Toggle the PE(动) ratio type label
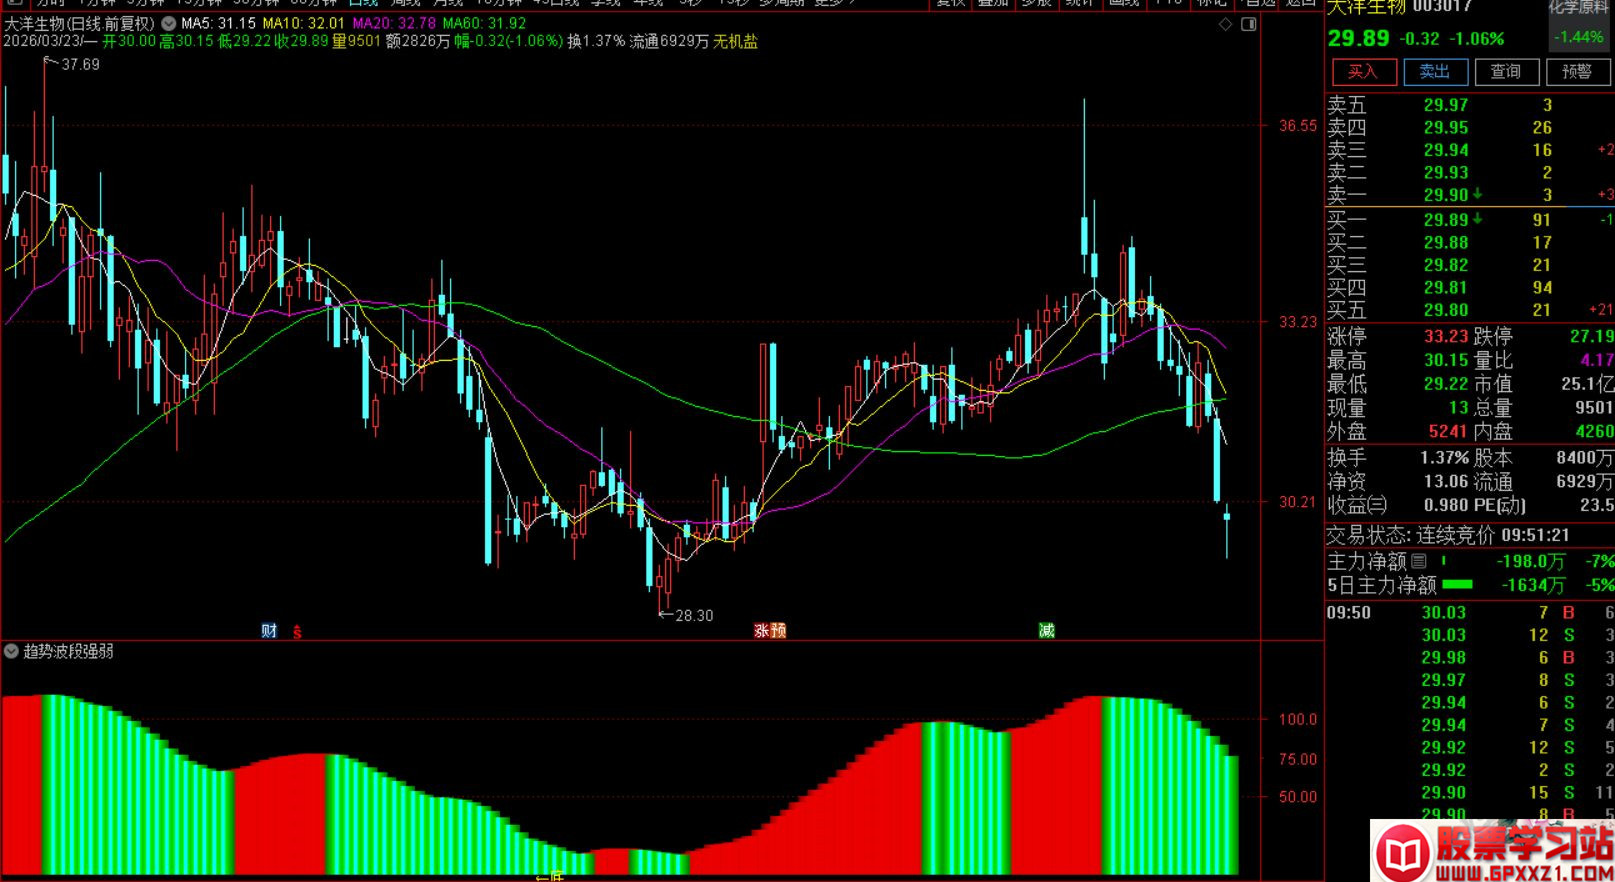The image size is (1615, 882). (1499, 506)
